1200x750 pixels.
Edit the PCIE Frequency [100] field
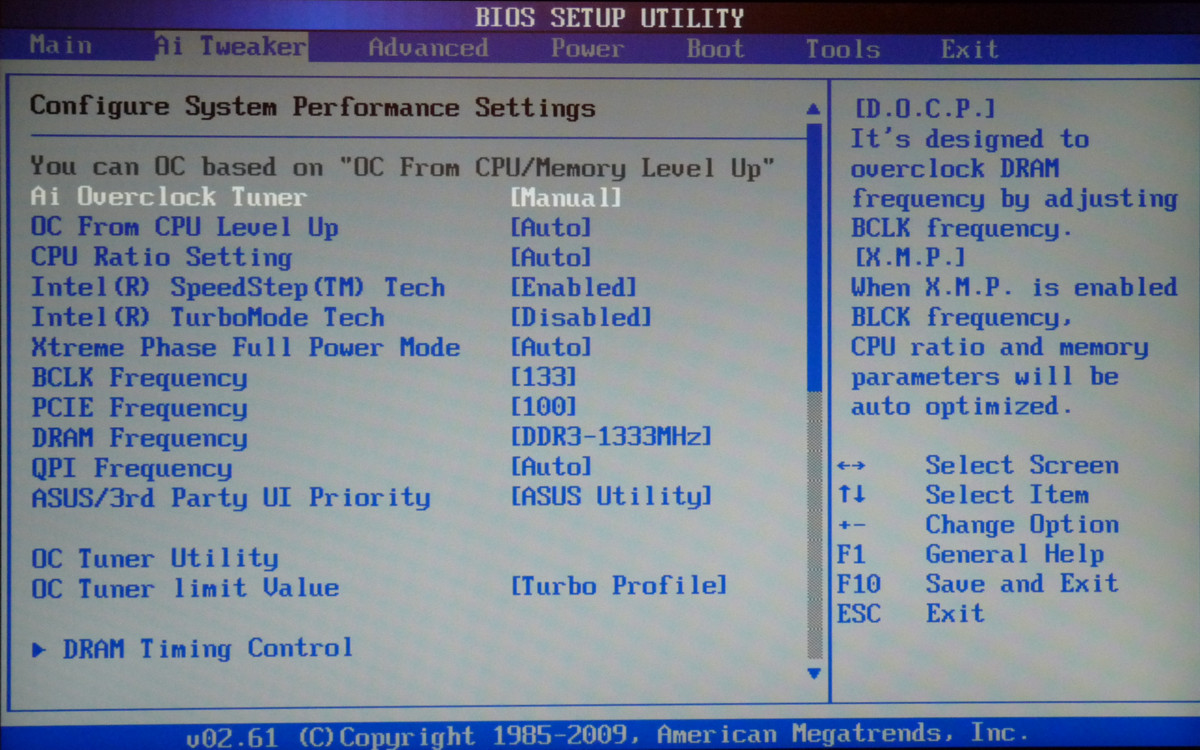coord(544,408)
